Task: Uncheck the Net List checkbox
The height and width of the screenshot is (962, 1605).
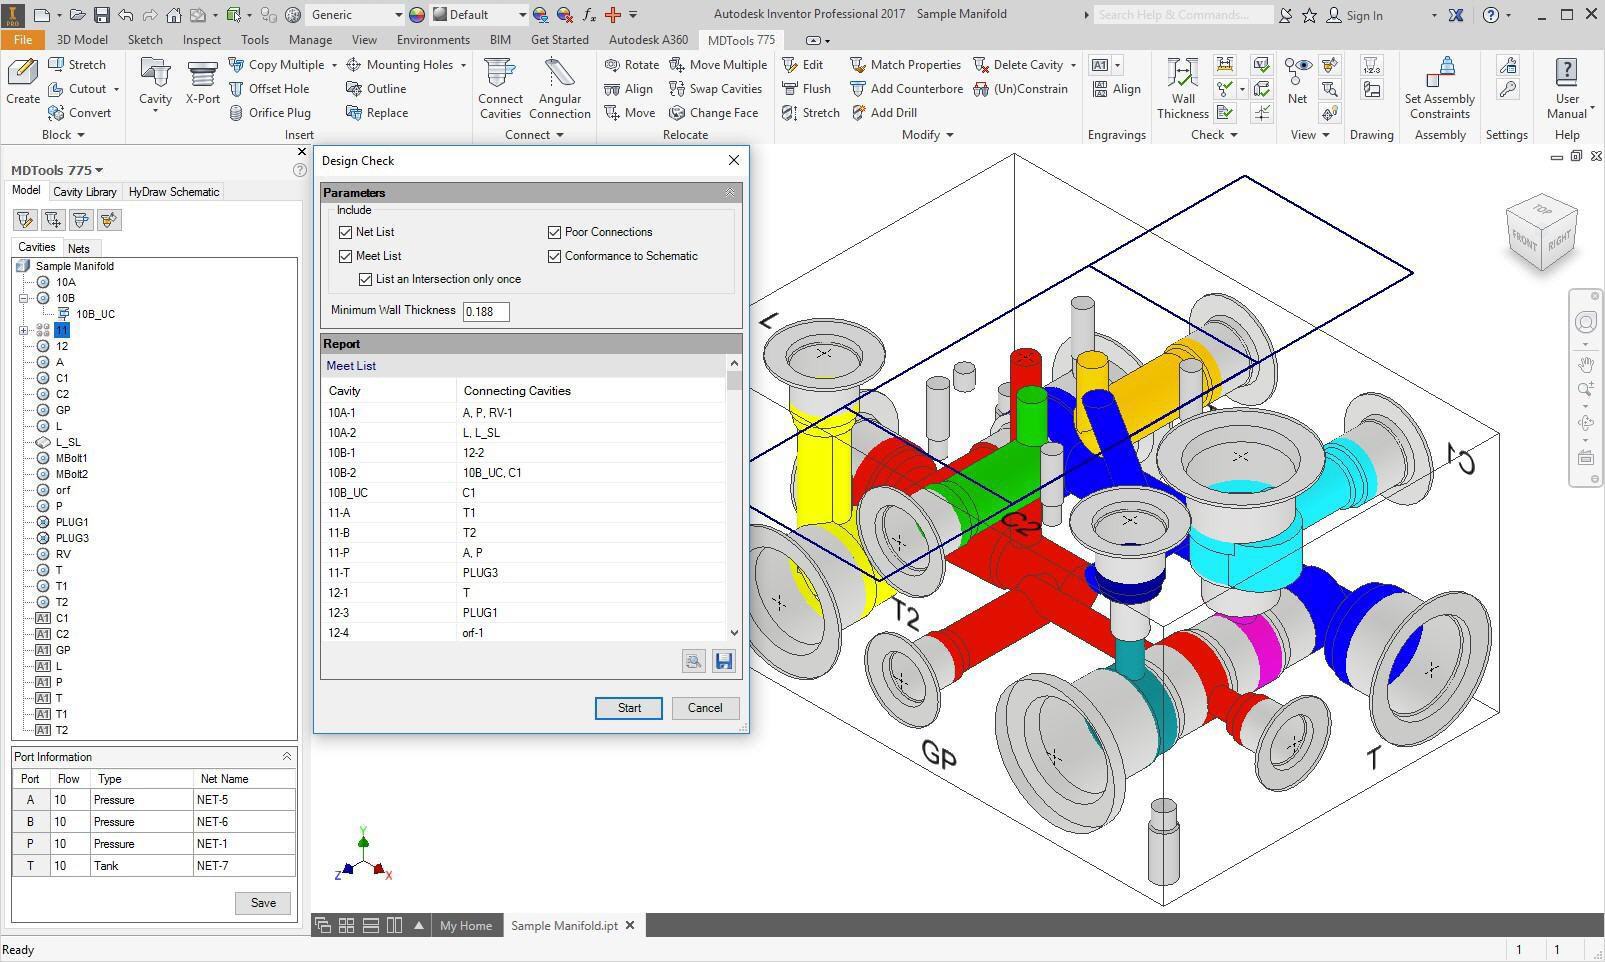Action: (346, 232)
